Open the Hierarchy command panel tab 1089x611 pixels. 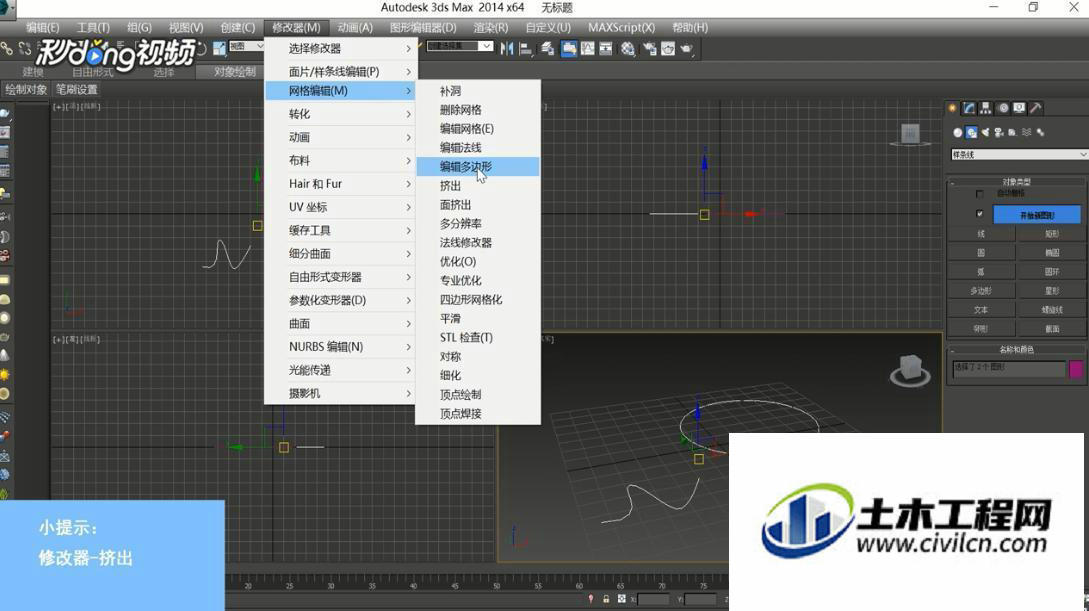coord(986,108)
